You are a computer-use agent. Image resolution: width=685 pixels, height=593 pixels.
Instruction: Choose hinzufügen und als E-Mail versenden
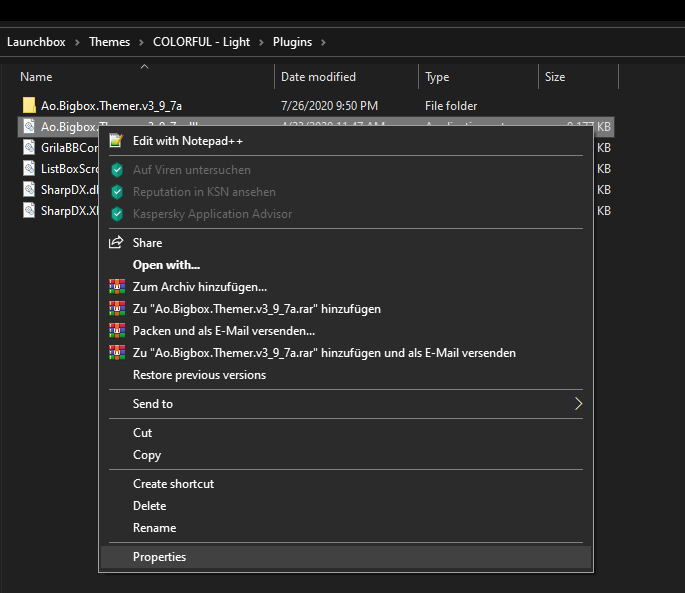pyautogui.click(x=346, y=353)
